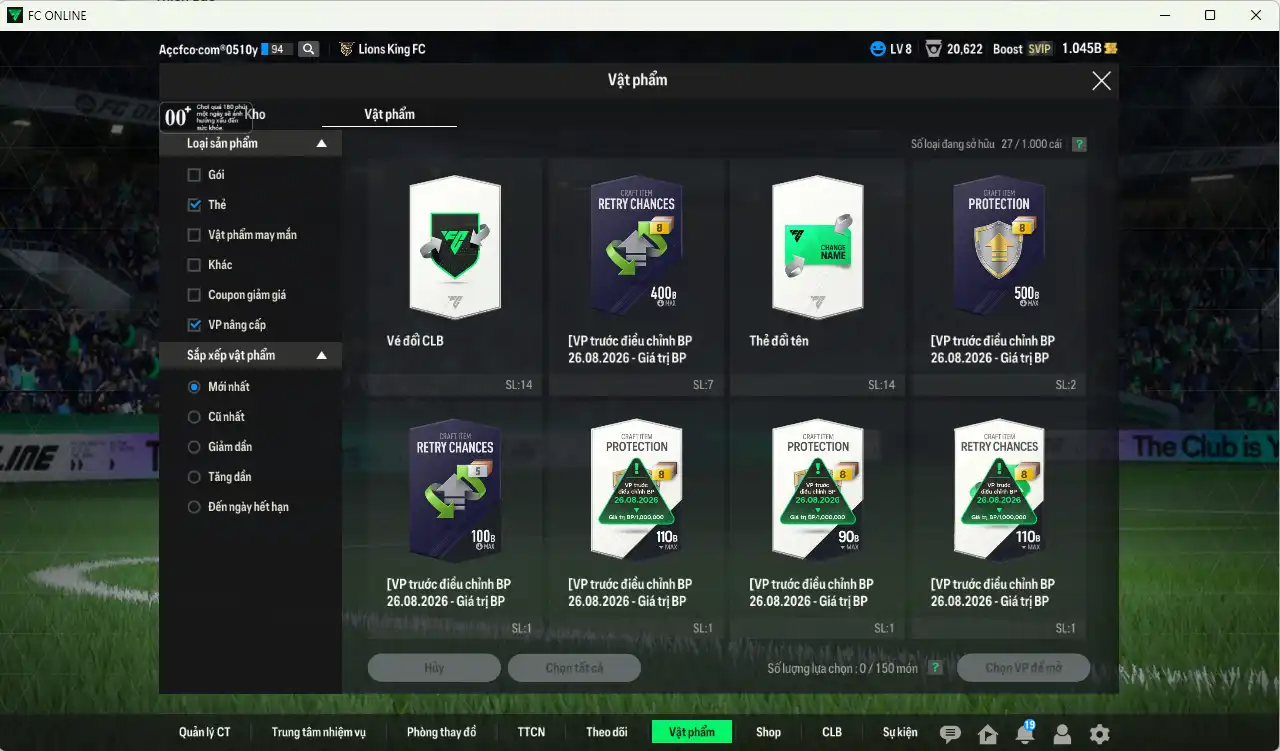Click the green help icon beside the owned count

[1079, 144]
